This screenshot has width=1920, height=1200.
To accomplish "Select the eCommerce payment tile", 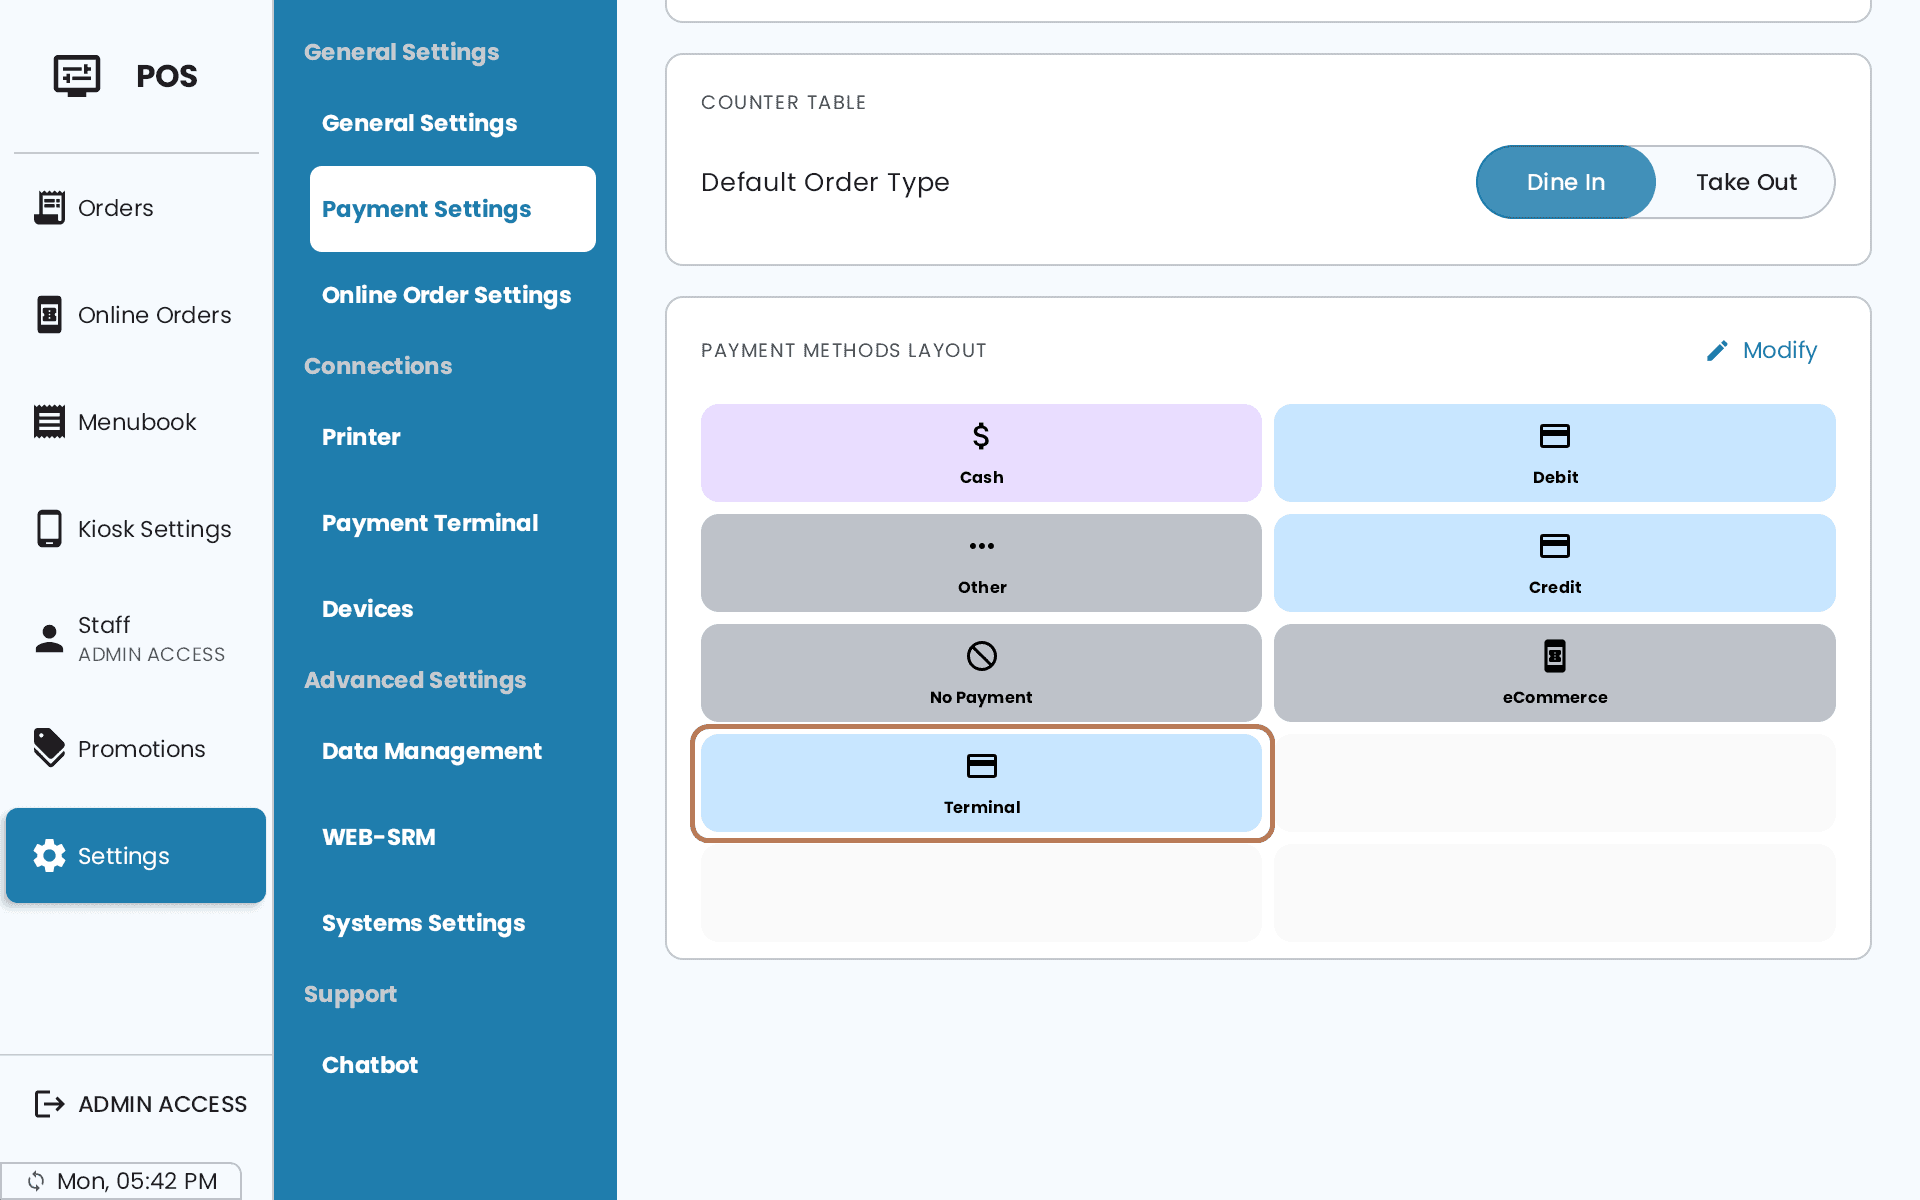I will pyautogui.click(x=1555, y=673).
